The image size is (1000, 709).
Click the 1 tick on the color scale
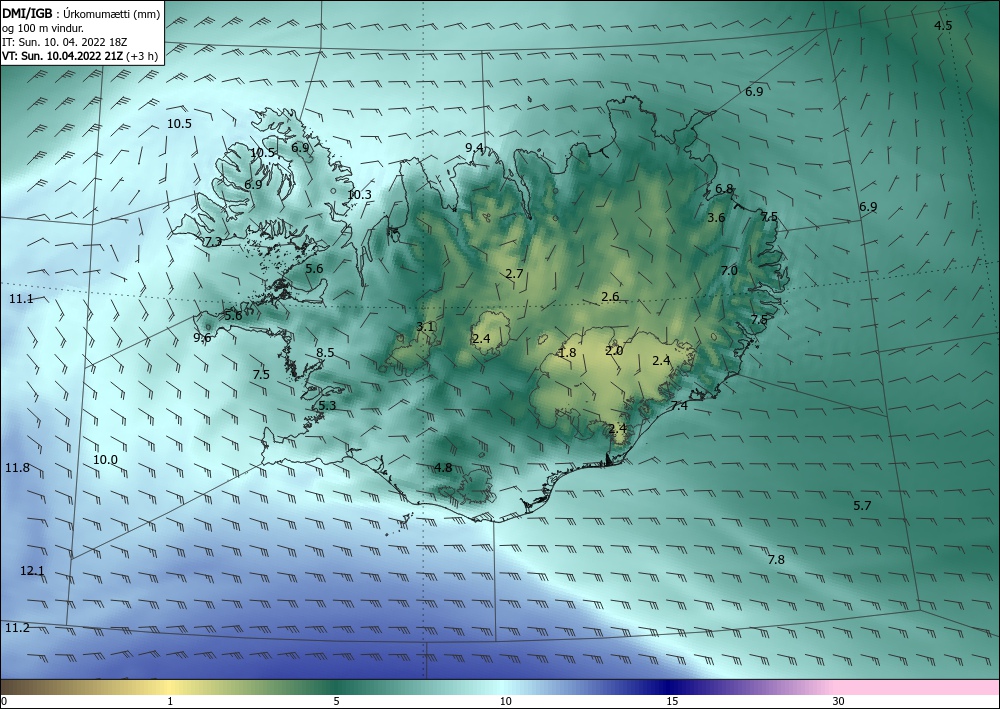coord(170,701)
